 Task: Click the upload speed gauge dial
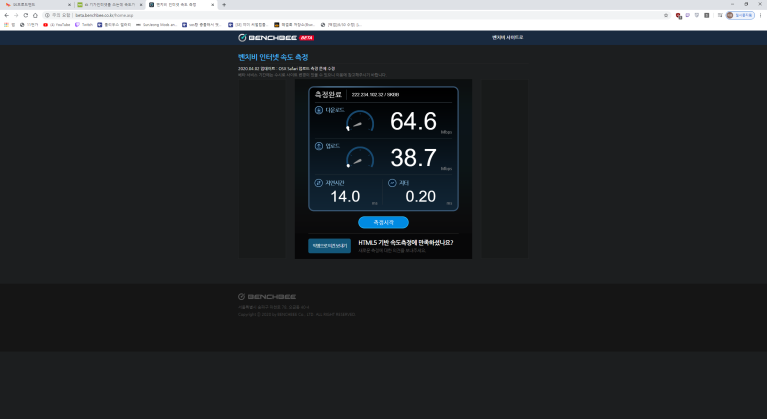[360, 158]
